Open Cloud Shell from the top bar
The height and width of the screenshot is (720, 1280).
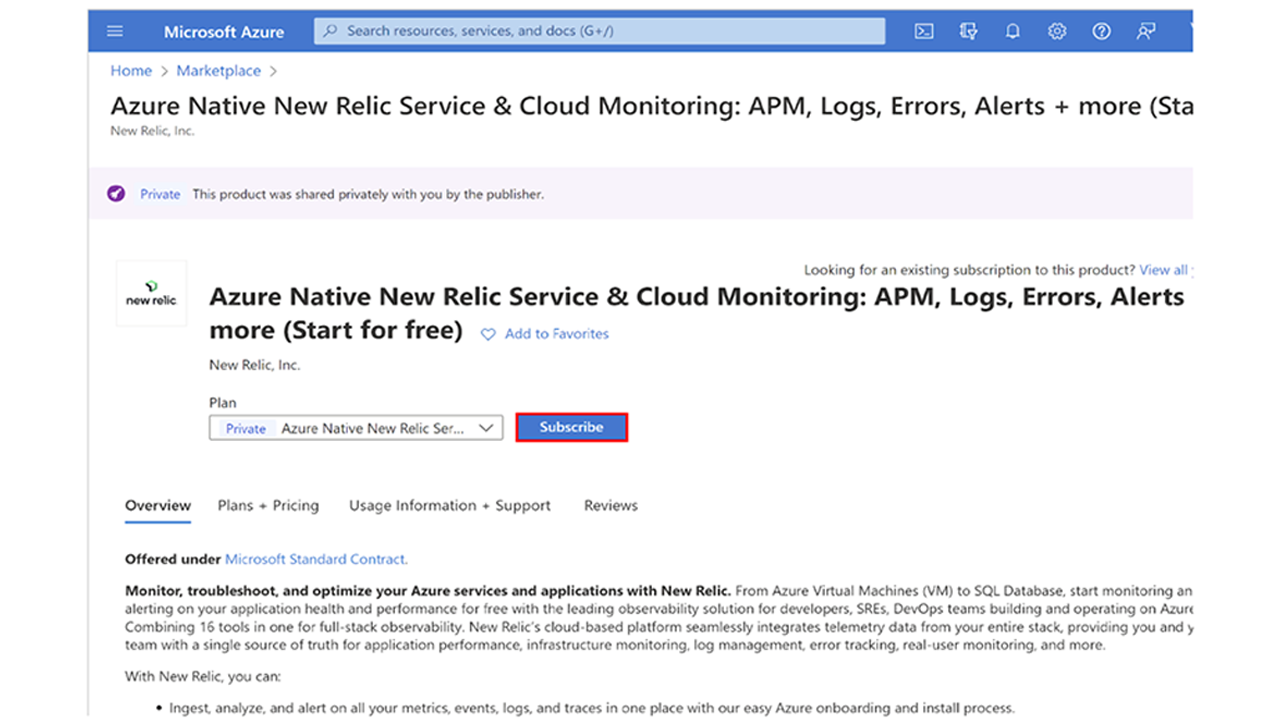[x=924, y=31]
